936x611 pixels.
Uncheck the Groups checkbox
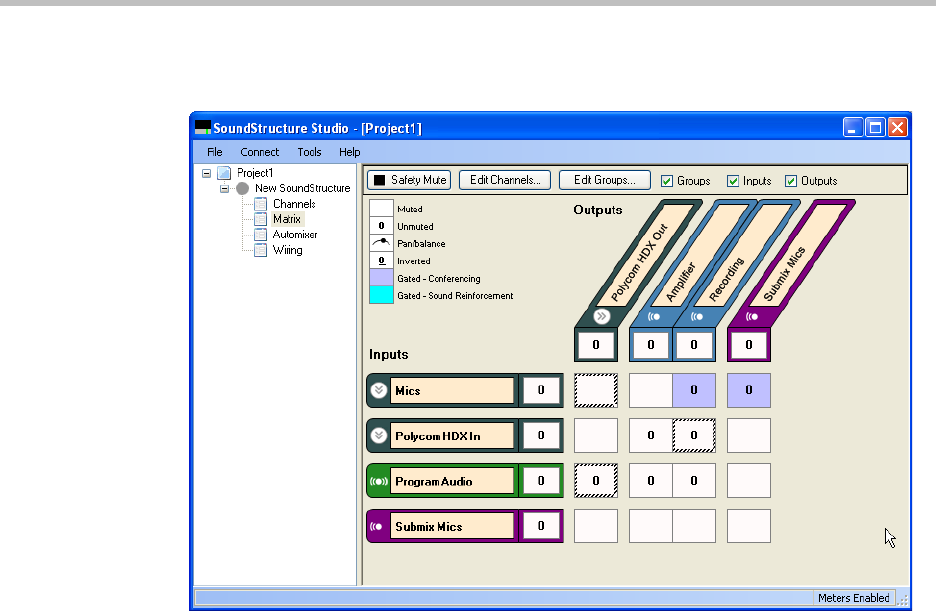pyautogui.click(x=667, y=181)
